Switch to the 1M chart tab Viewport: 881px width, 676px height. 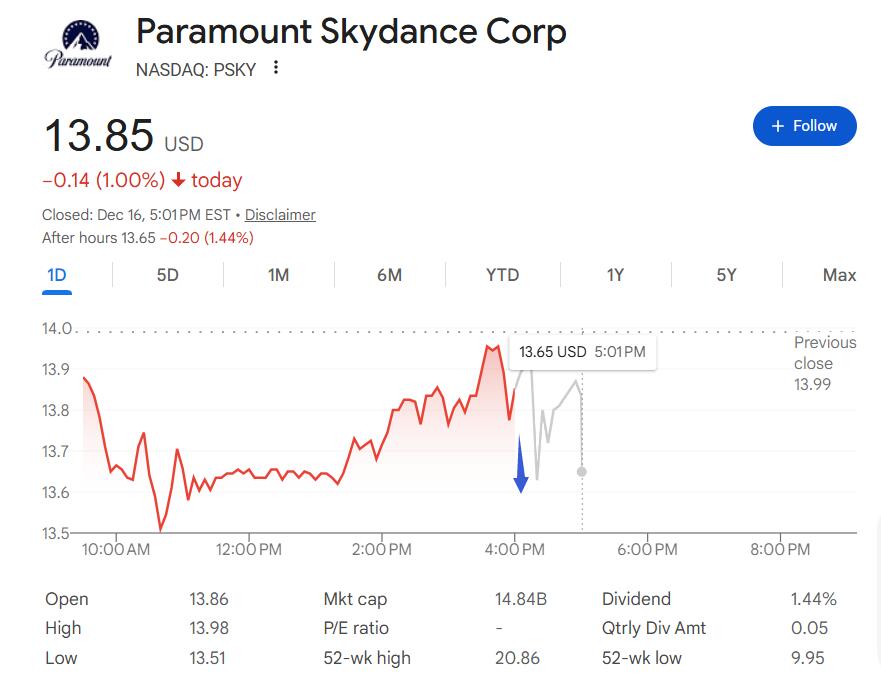point(278,275)
